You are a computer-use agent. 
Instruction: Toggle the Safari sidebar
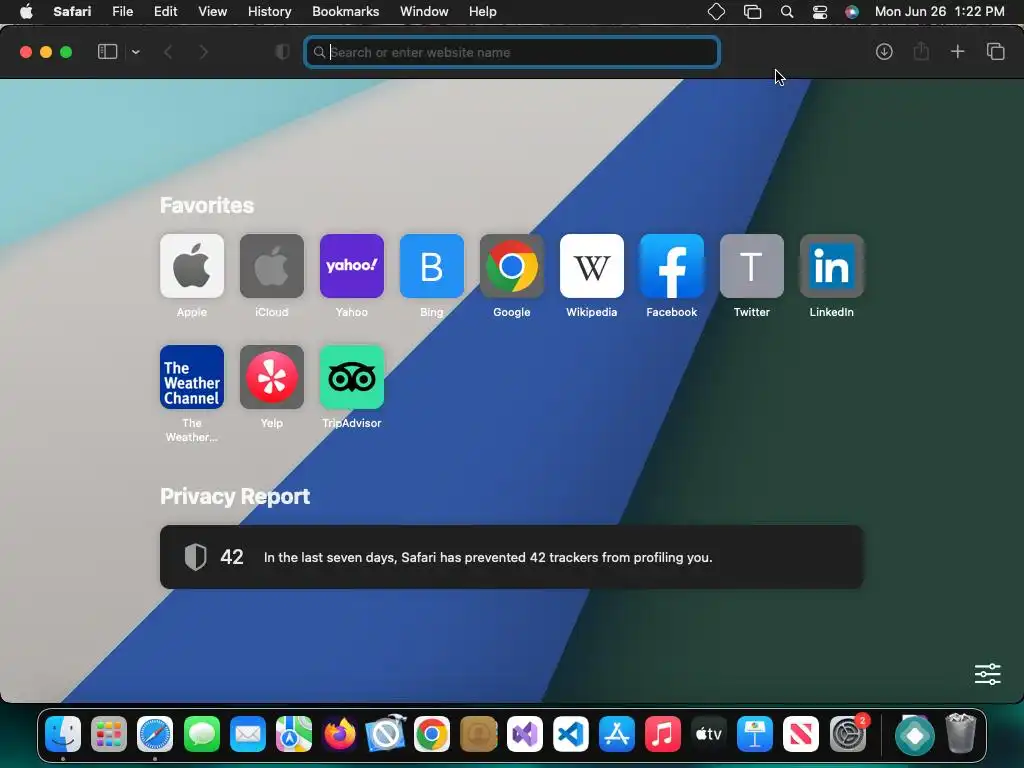[107, 52]
